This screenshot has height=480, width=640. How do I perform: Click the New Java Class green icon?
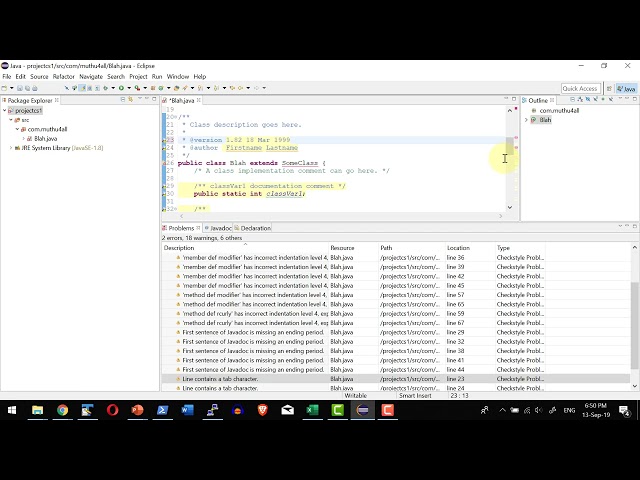161,88
